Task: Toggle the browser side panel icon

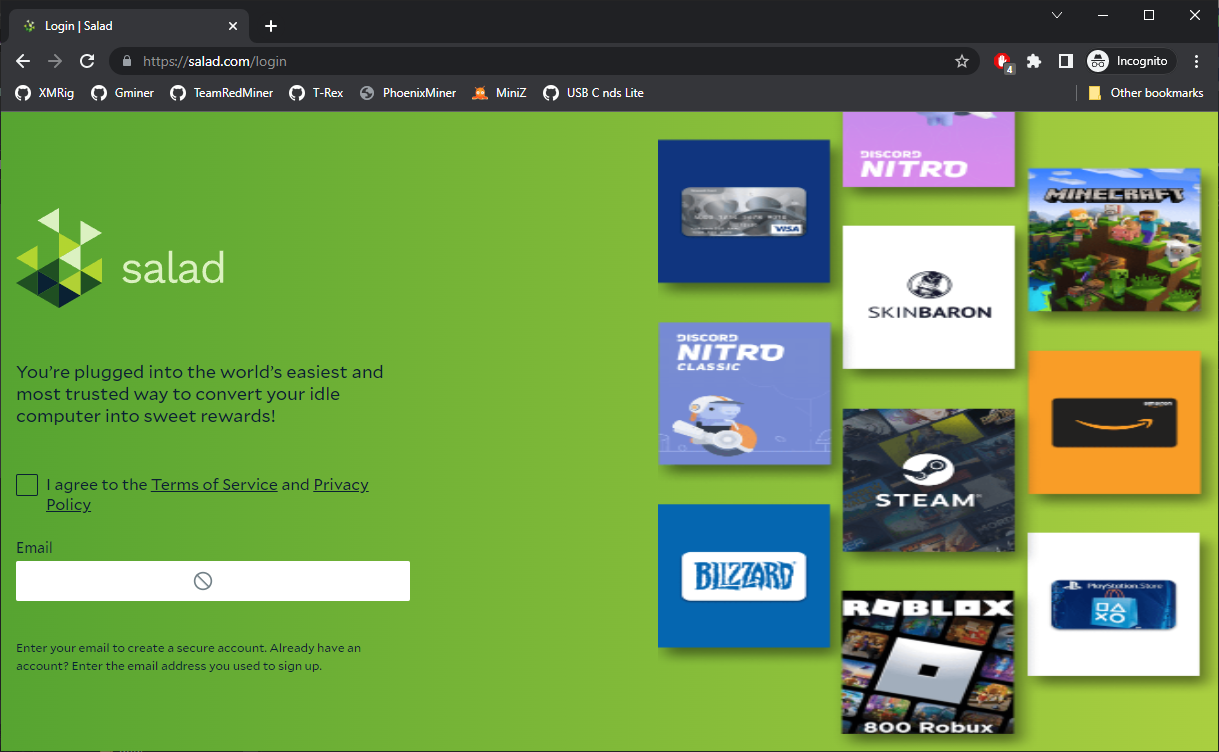Action: point(1066,61)
